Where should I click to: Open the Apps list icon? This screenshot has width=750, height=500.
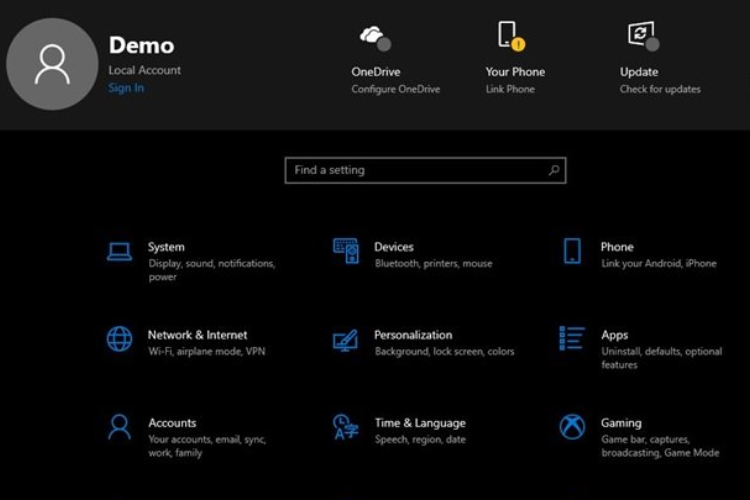coord(572,339)
